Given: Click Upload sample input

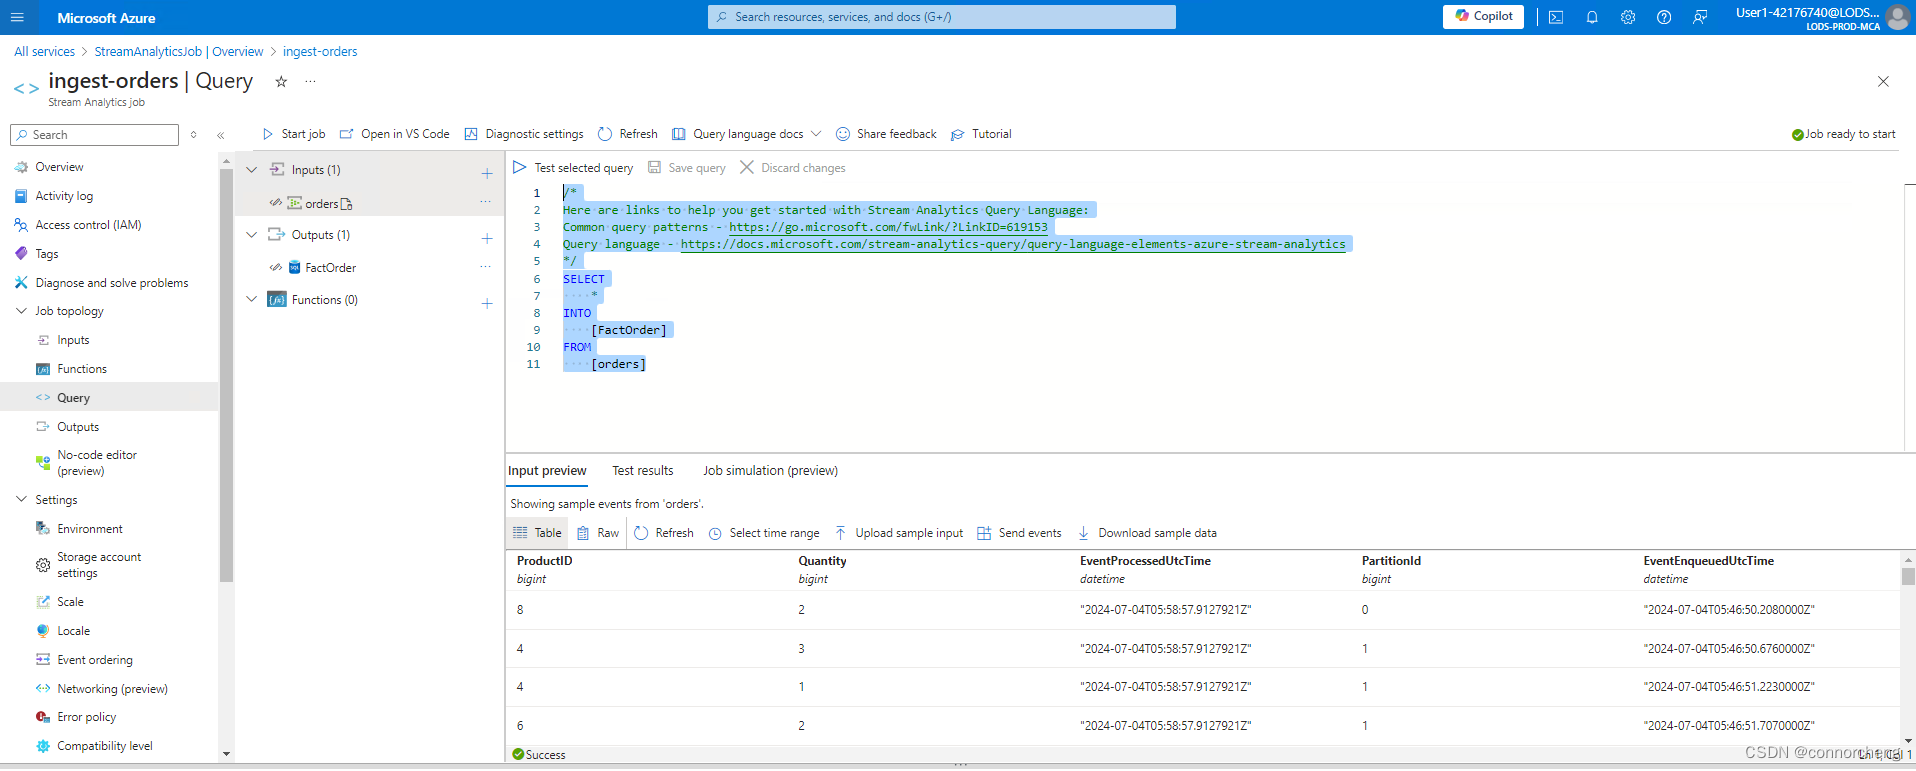Looking at the screenshot, I should coord(899,533).
